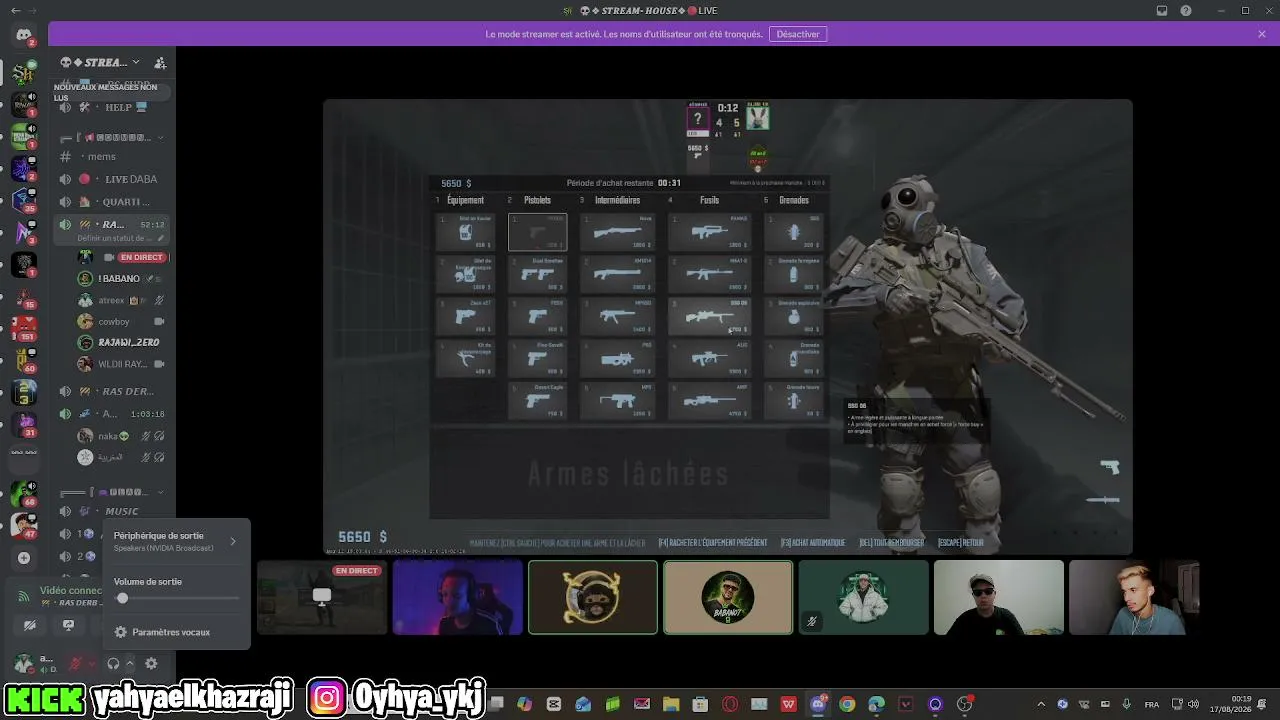Click Désactiver to turn off streamer mode

coord(798,34)
